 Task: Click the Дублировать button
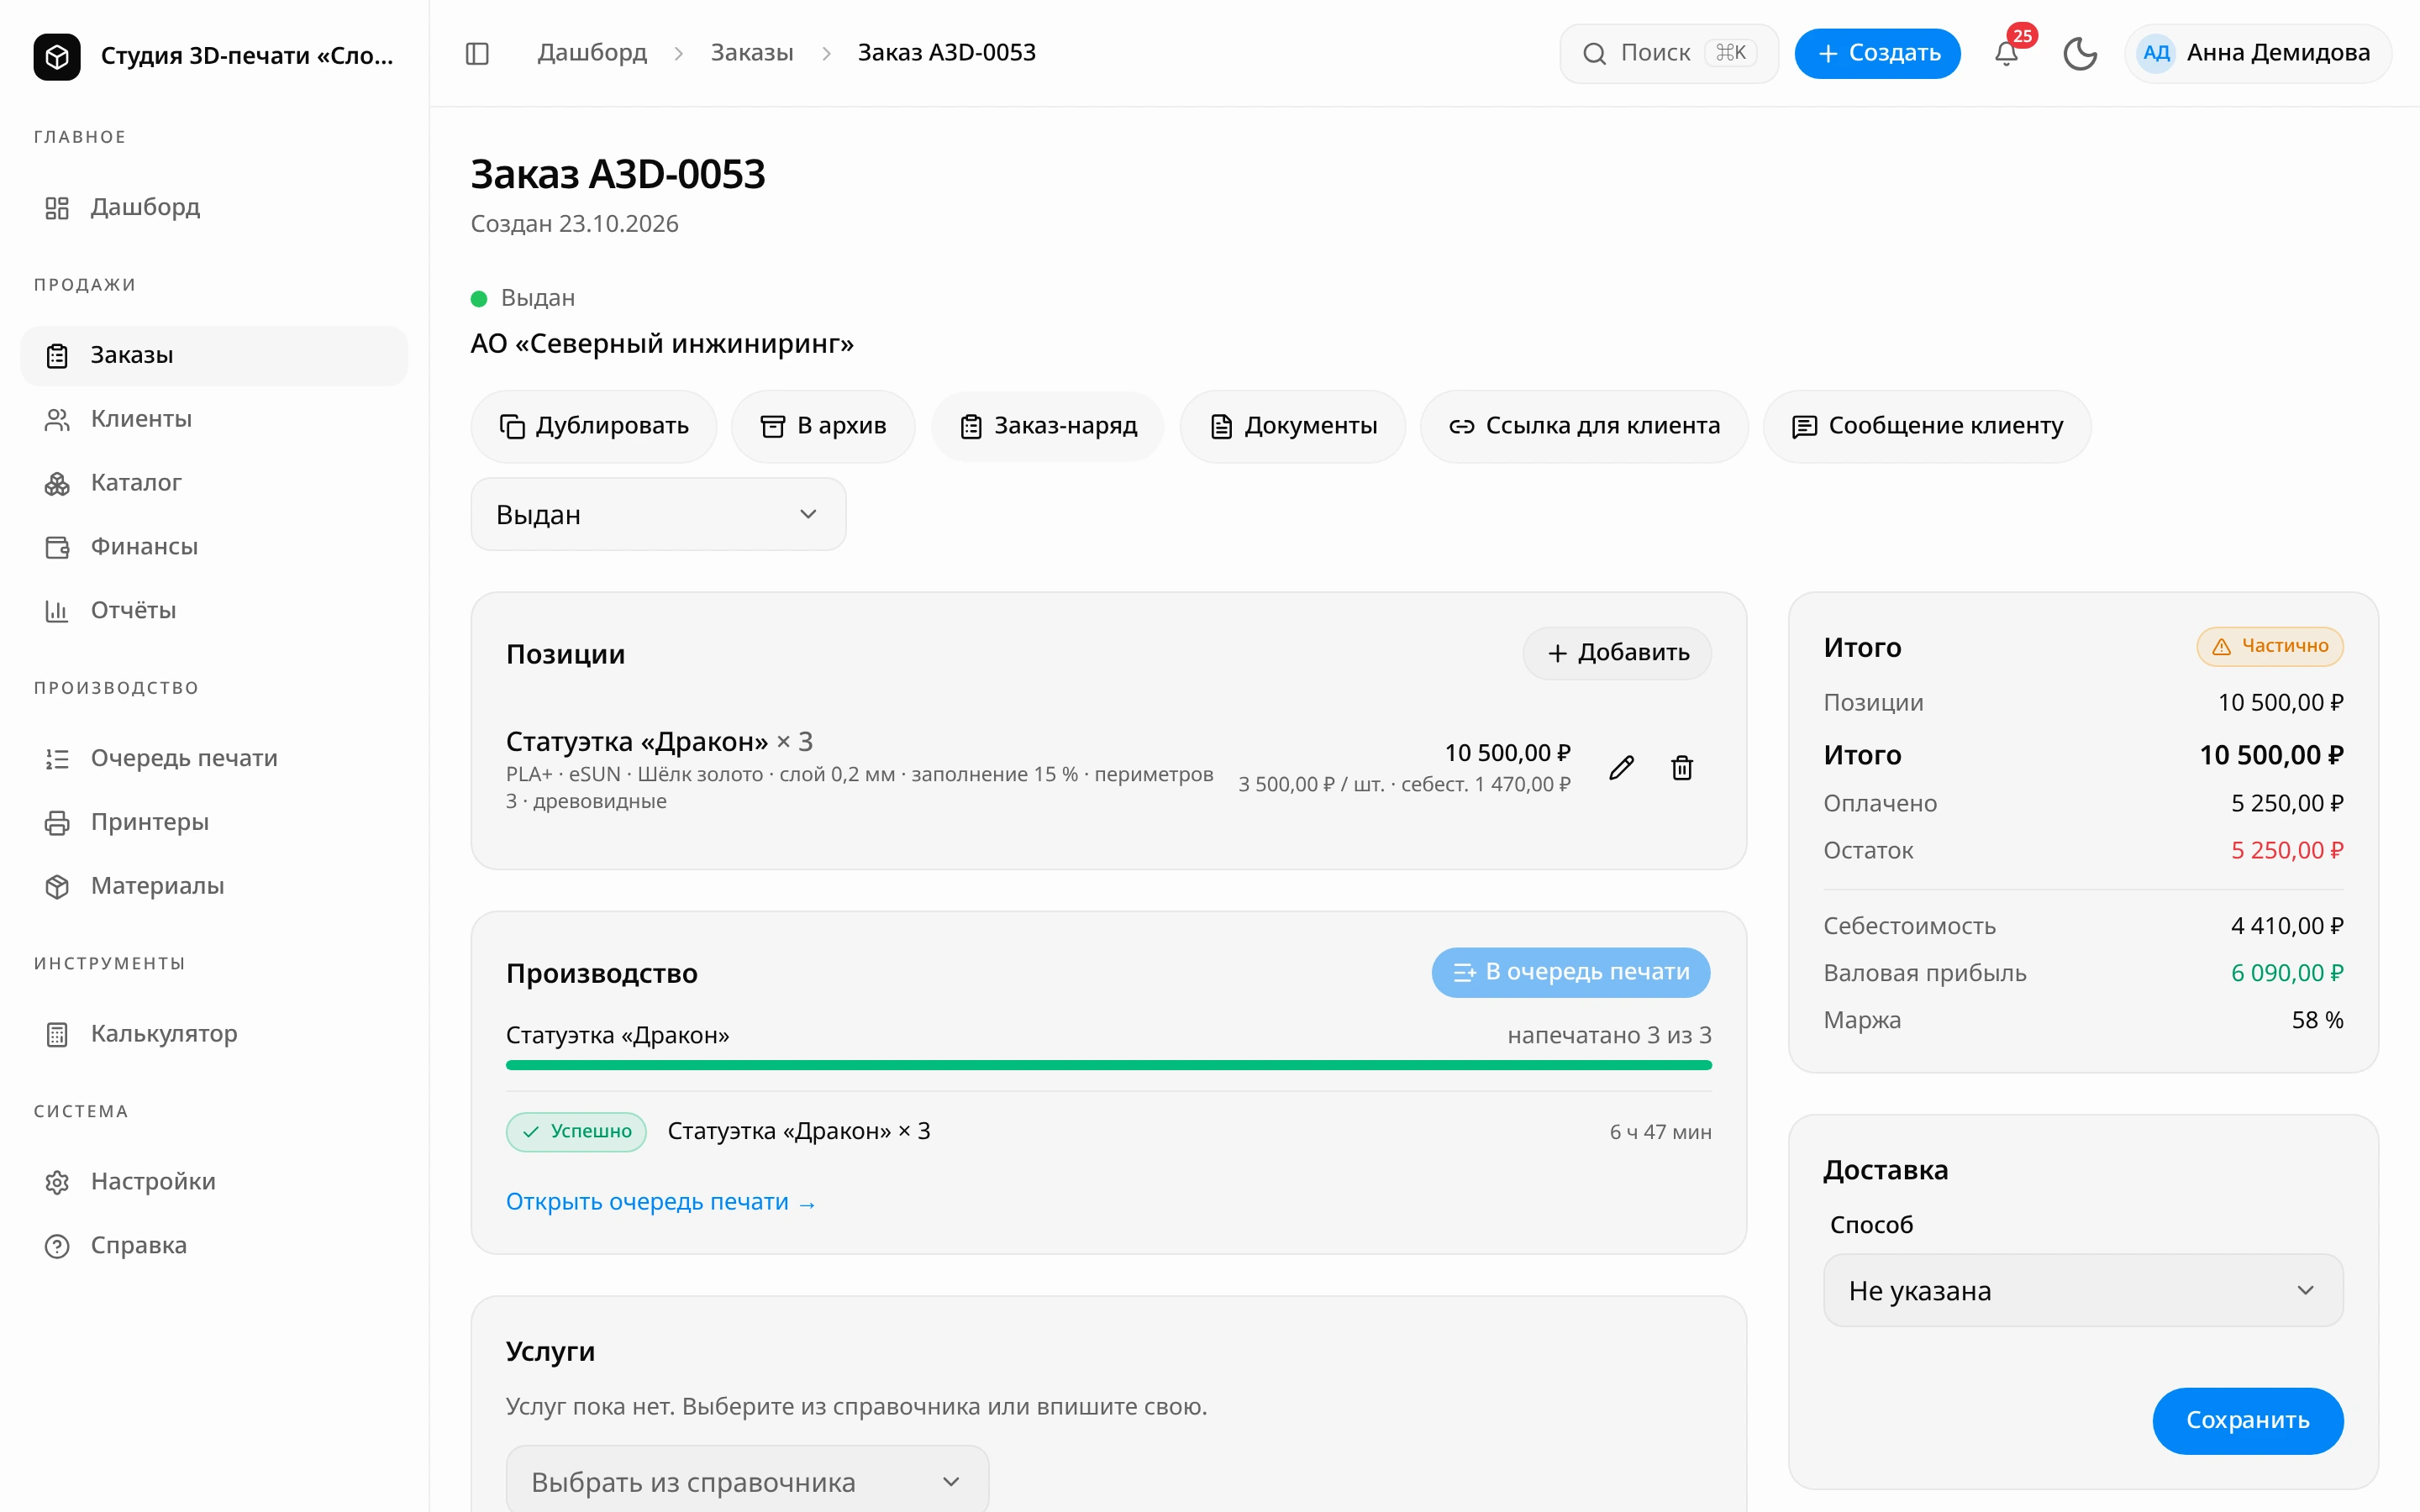coord(594,426)
